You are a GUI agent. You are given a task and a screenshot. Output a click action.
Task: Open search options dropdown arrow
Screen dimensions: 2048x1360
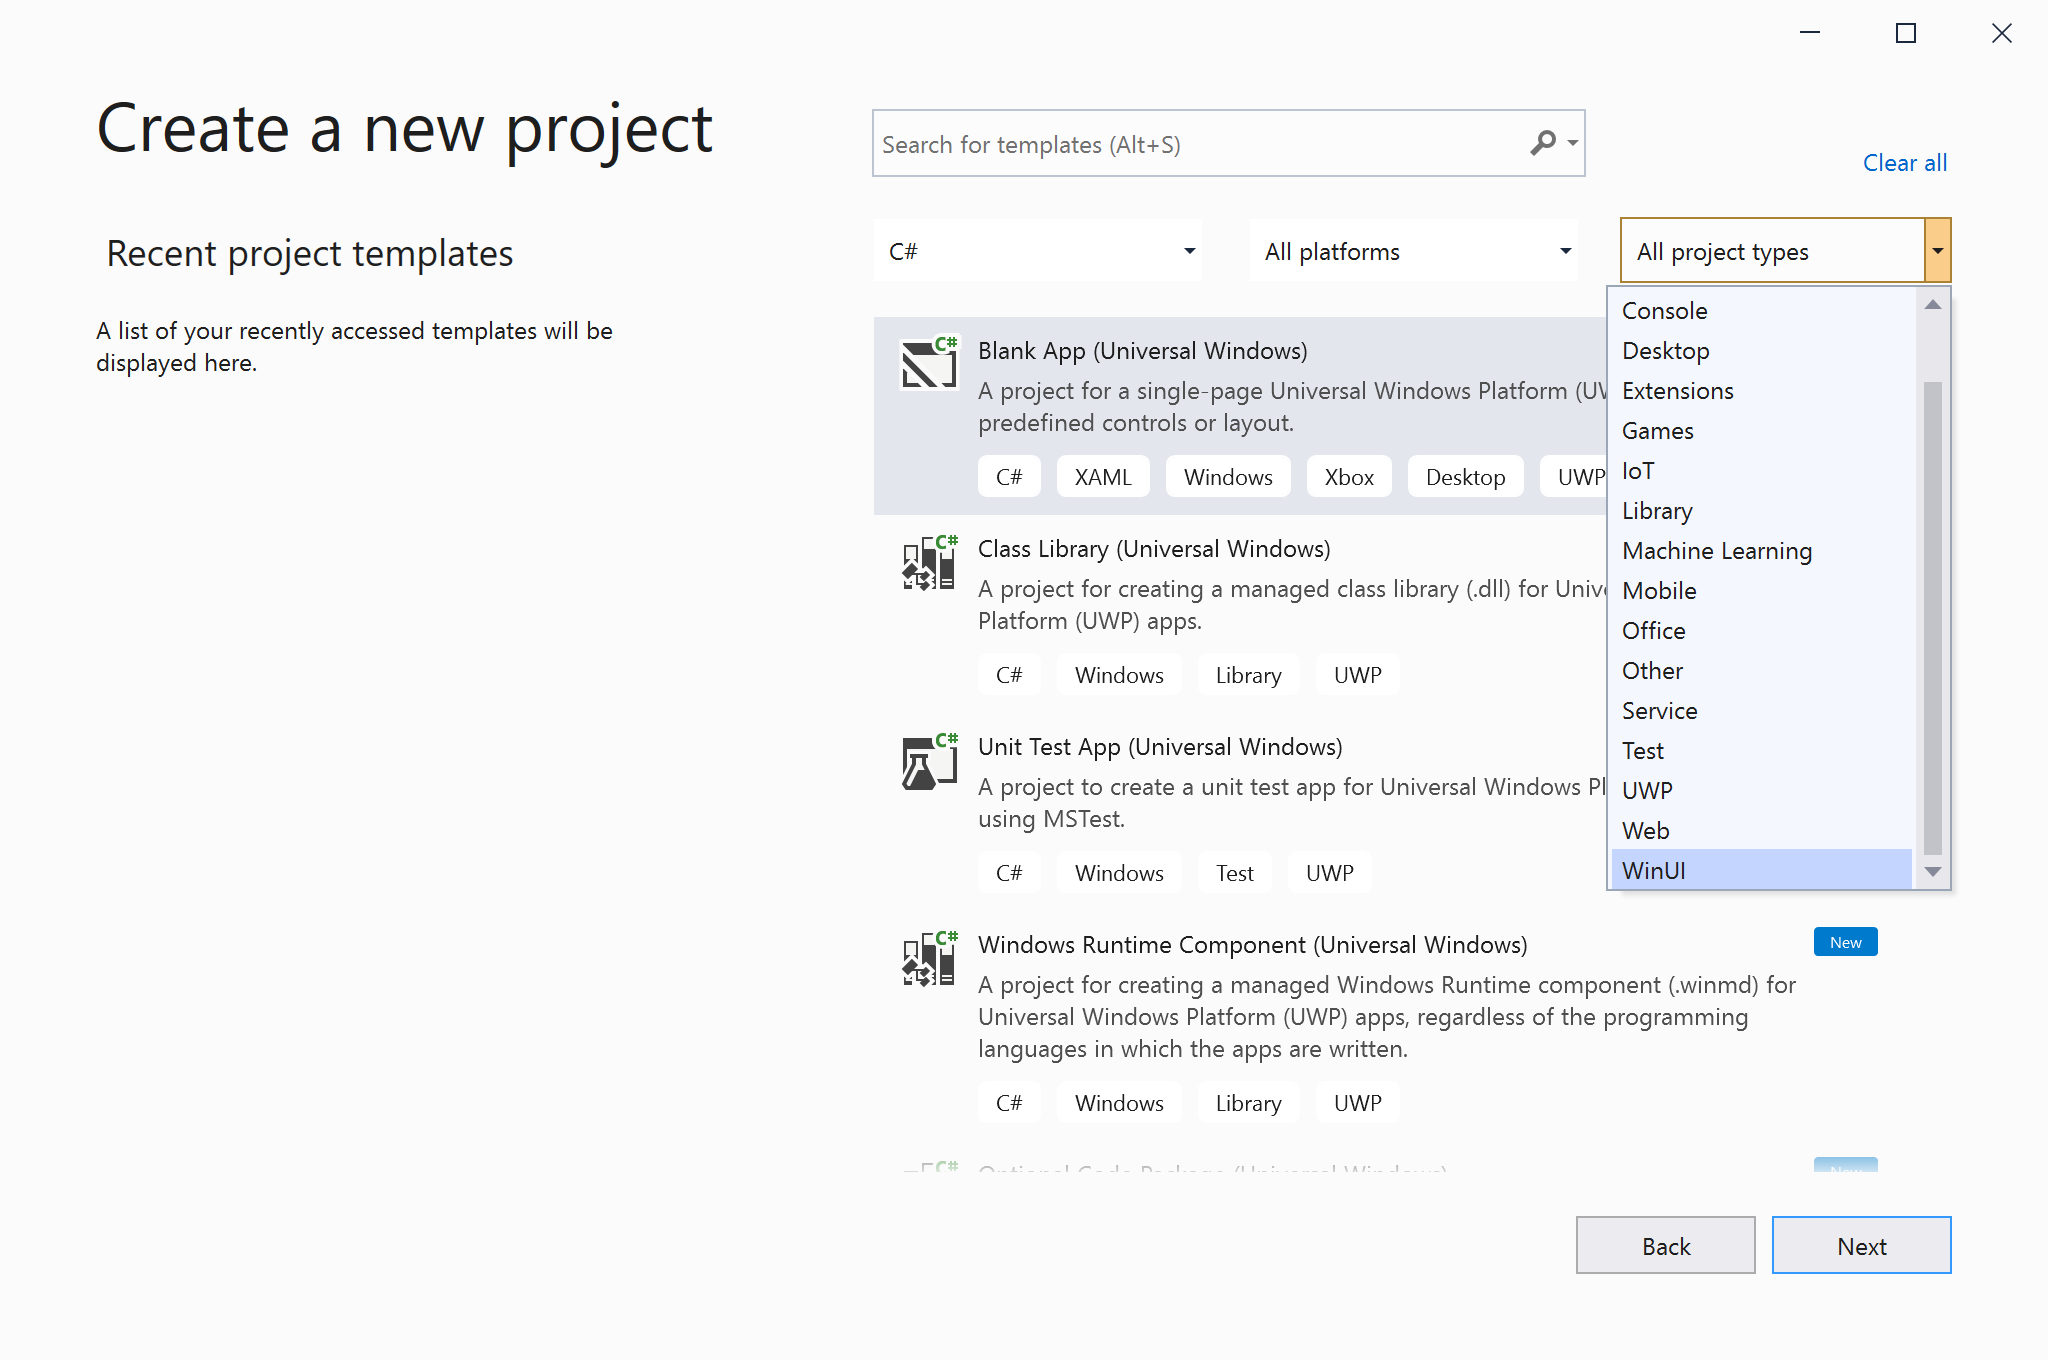pos(1573,143)
